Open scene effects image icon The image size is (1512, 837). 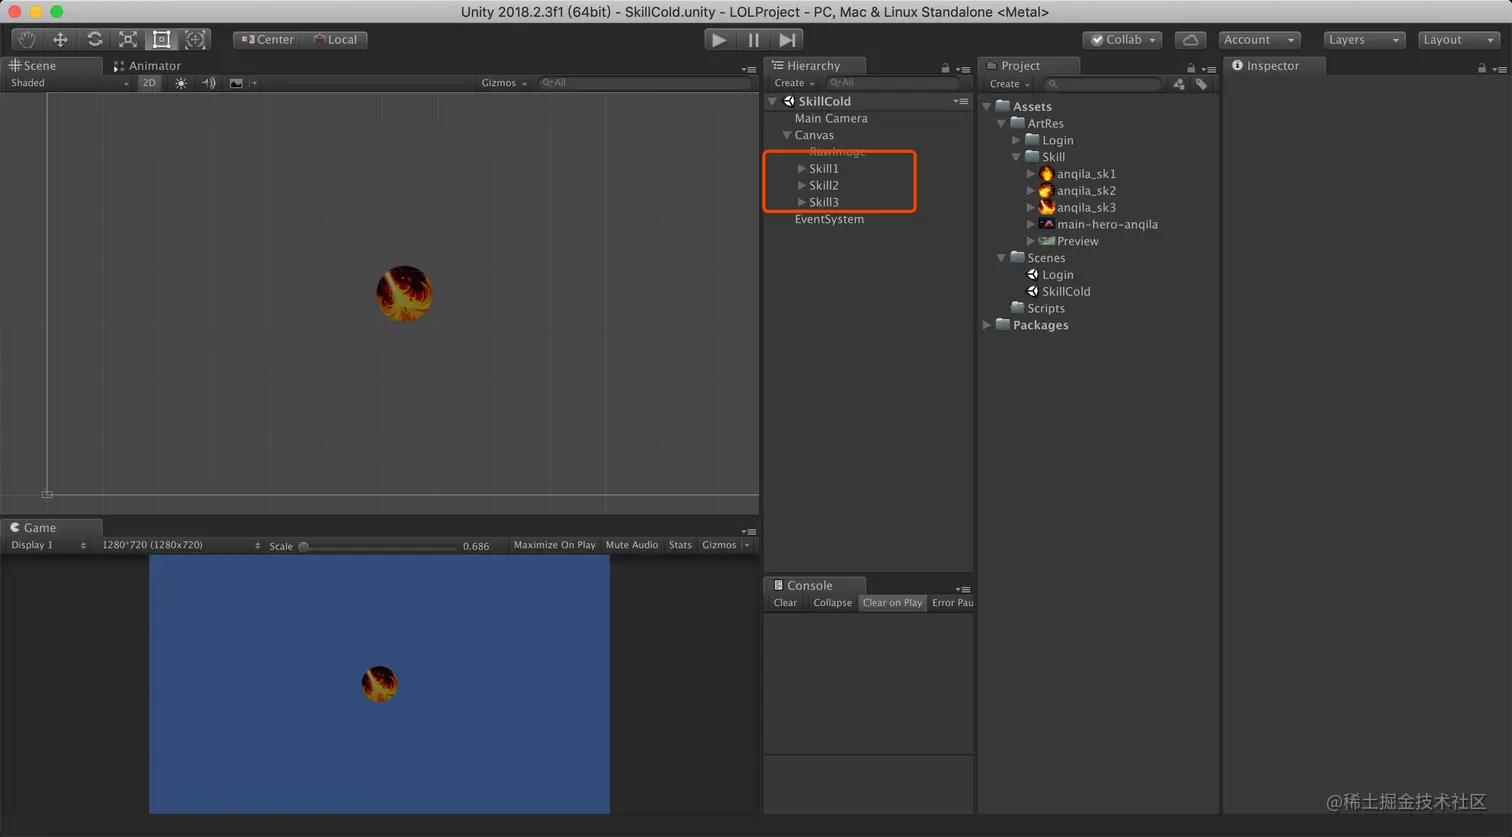click(x=236, y=83)
